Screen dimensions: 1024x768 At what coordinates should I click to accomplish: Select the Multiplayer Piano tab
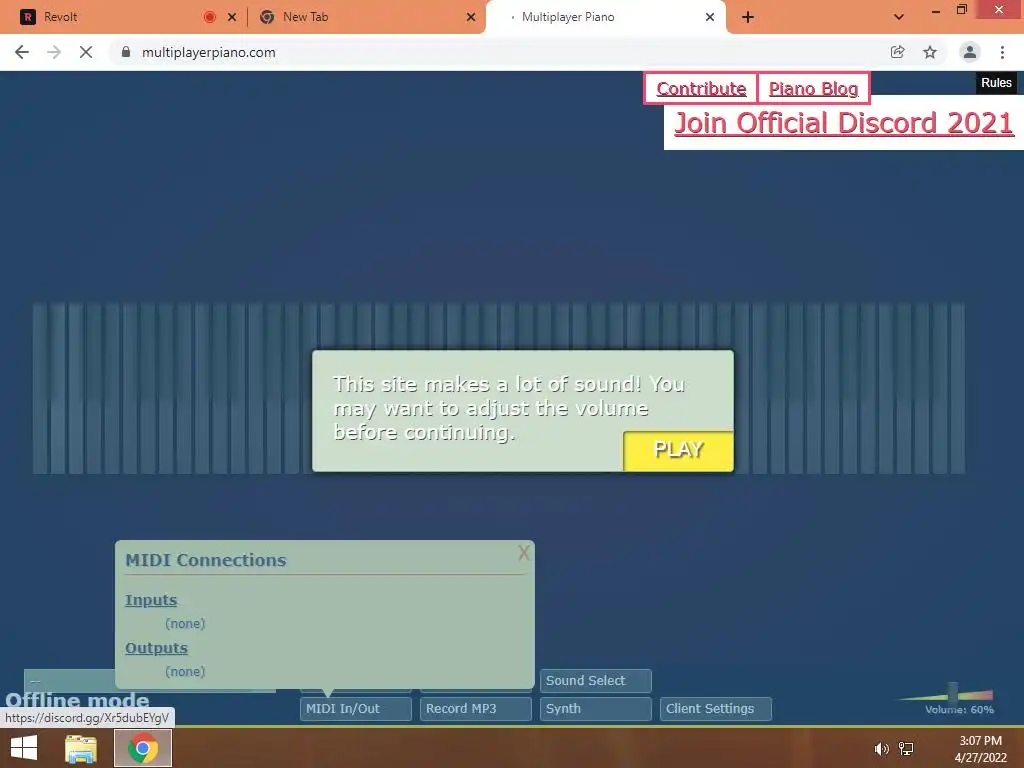point(604,17)
